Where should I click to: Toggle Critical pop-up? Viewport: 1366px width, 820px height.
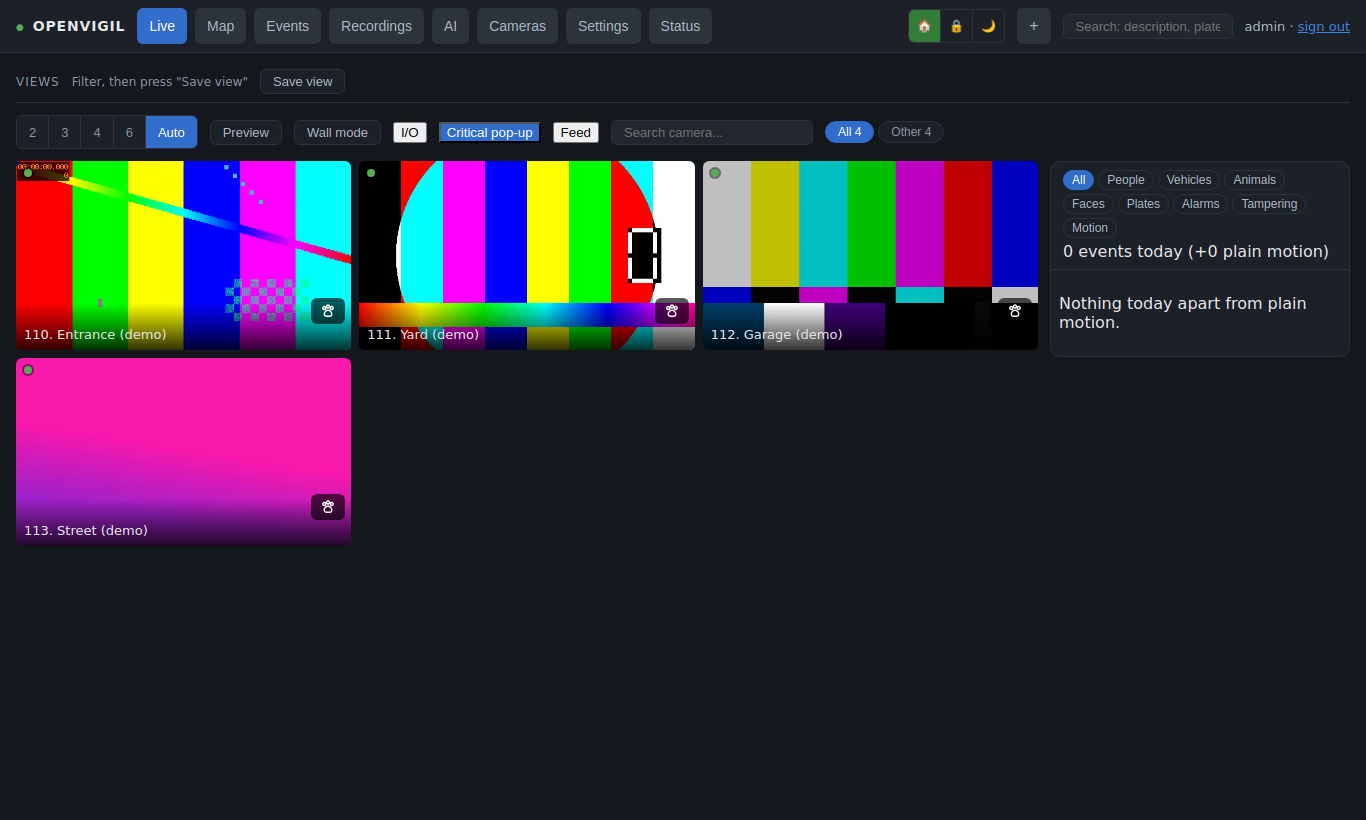pos(490,132)
